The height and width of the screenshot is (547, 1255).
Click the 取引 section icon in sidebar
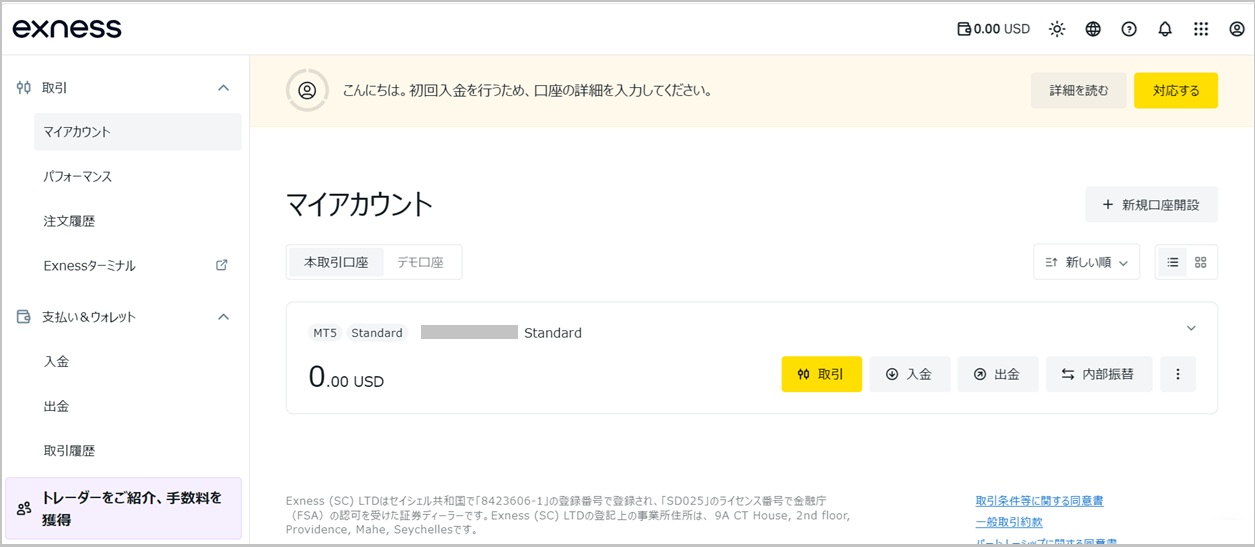[x=24, y=88]
